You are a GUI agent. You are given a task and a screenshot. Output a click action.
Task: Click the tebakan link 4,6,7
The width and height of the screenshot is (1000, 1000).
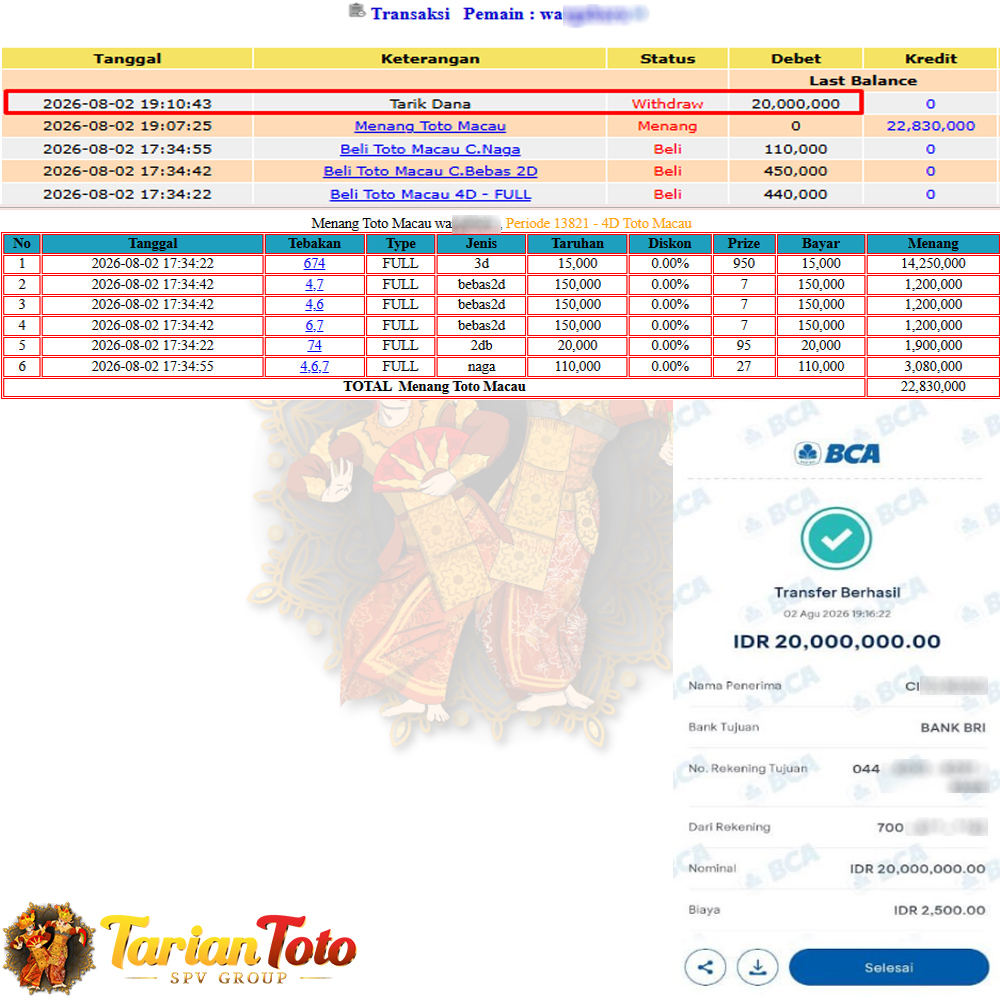pos(314,367)
